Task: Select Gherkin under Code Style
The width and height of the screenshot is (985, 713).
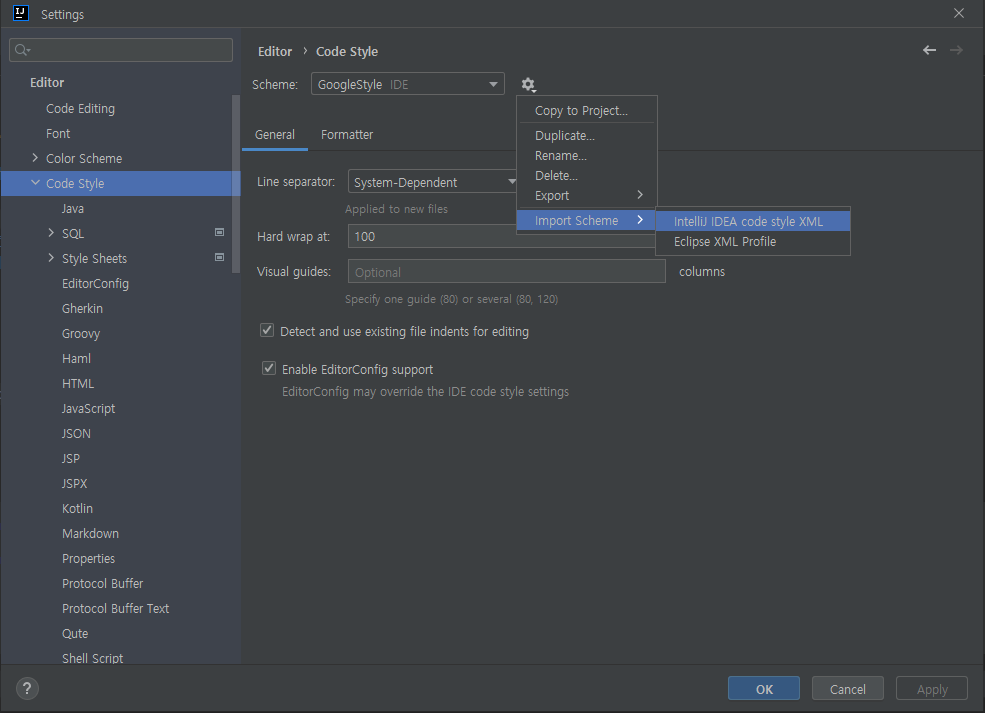Action: 82,308
